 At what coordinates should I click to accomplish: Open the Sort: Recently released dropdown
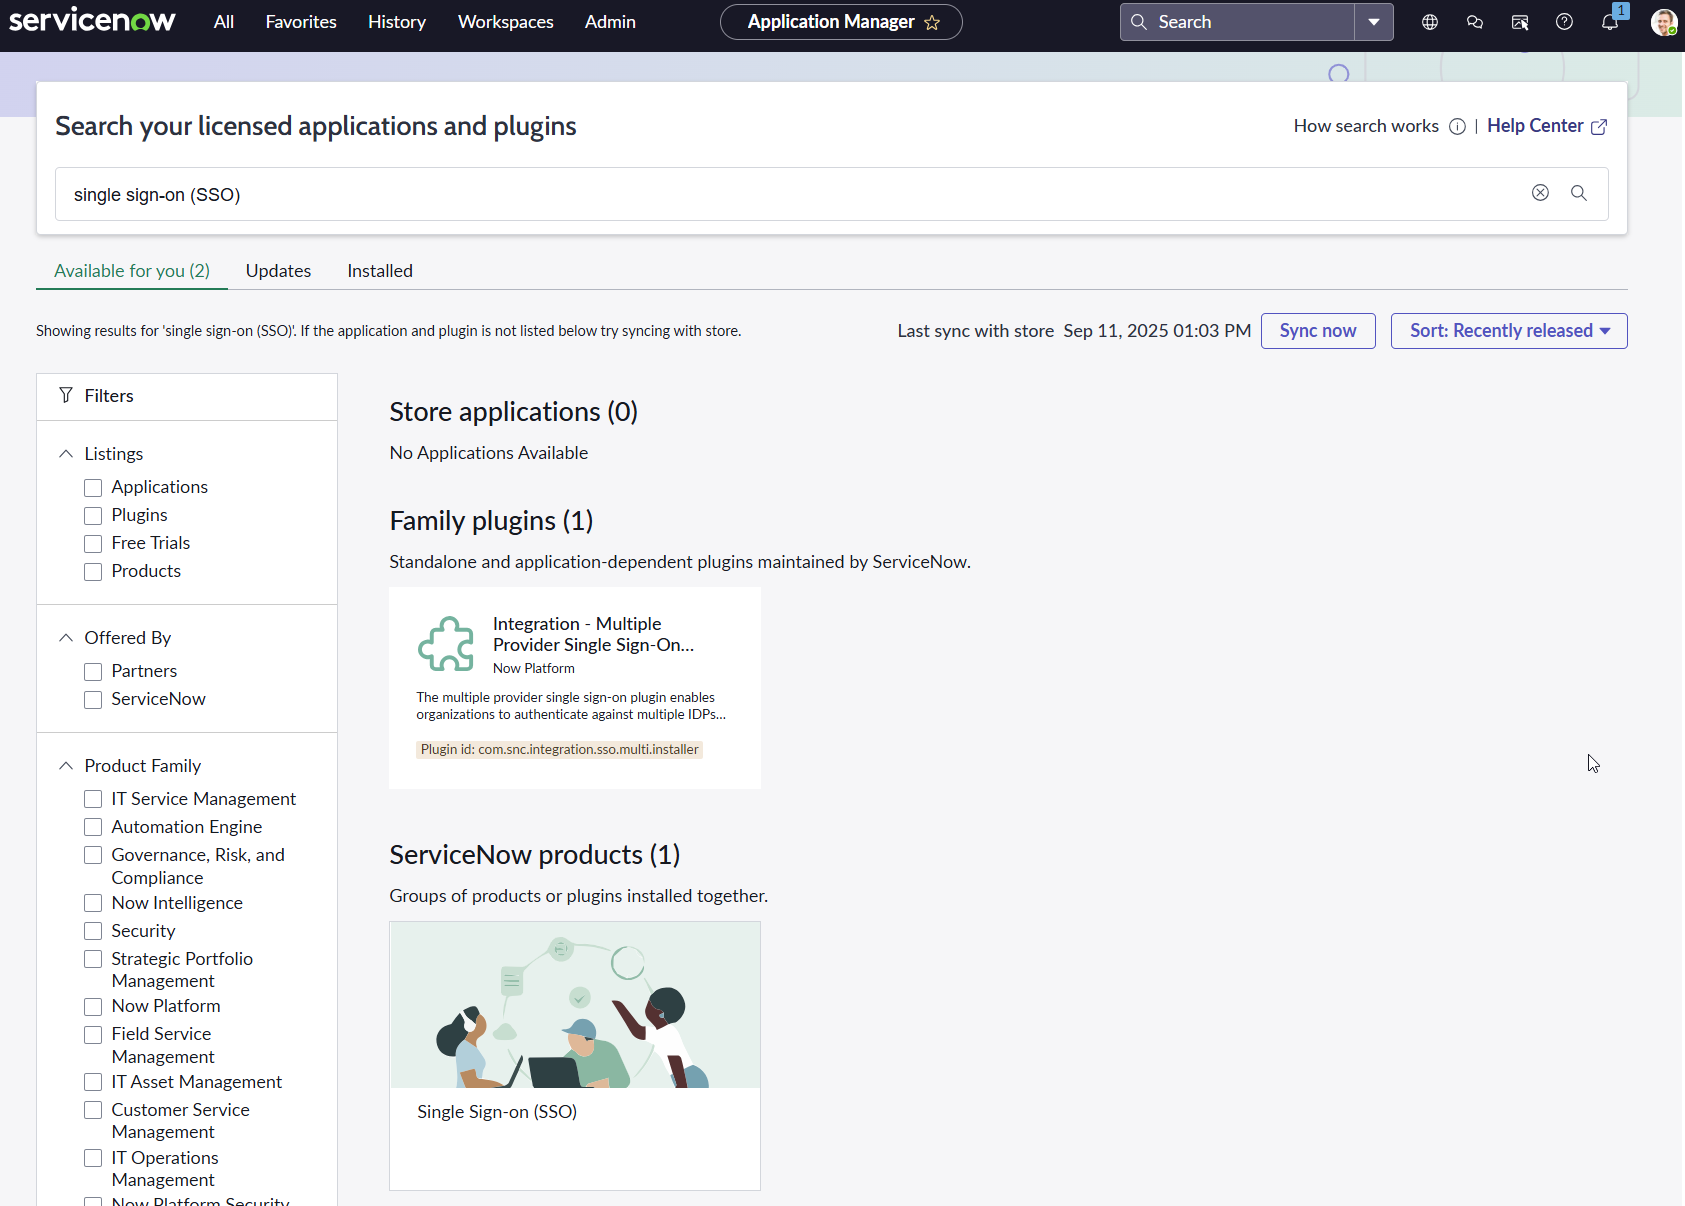coord(1508,331)
